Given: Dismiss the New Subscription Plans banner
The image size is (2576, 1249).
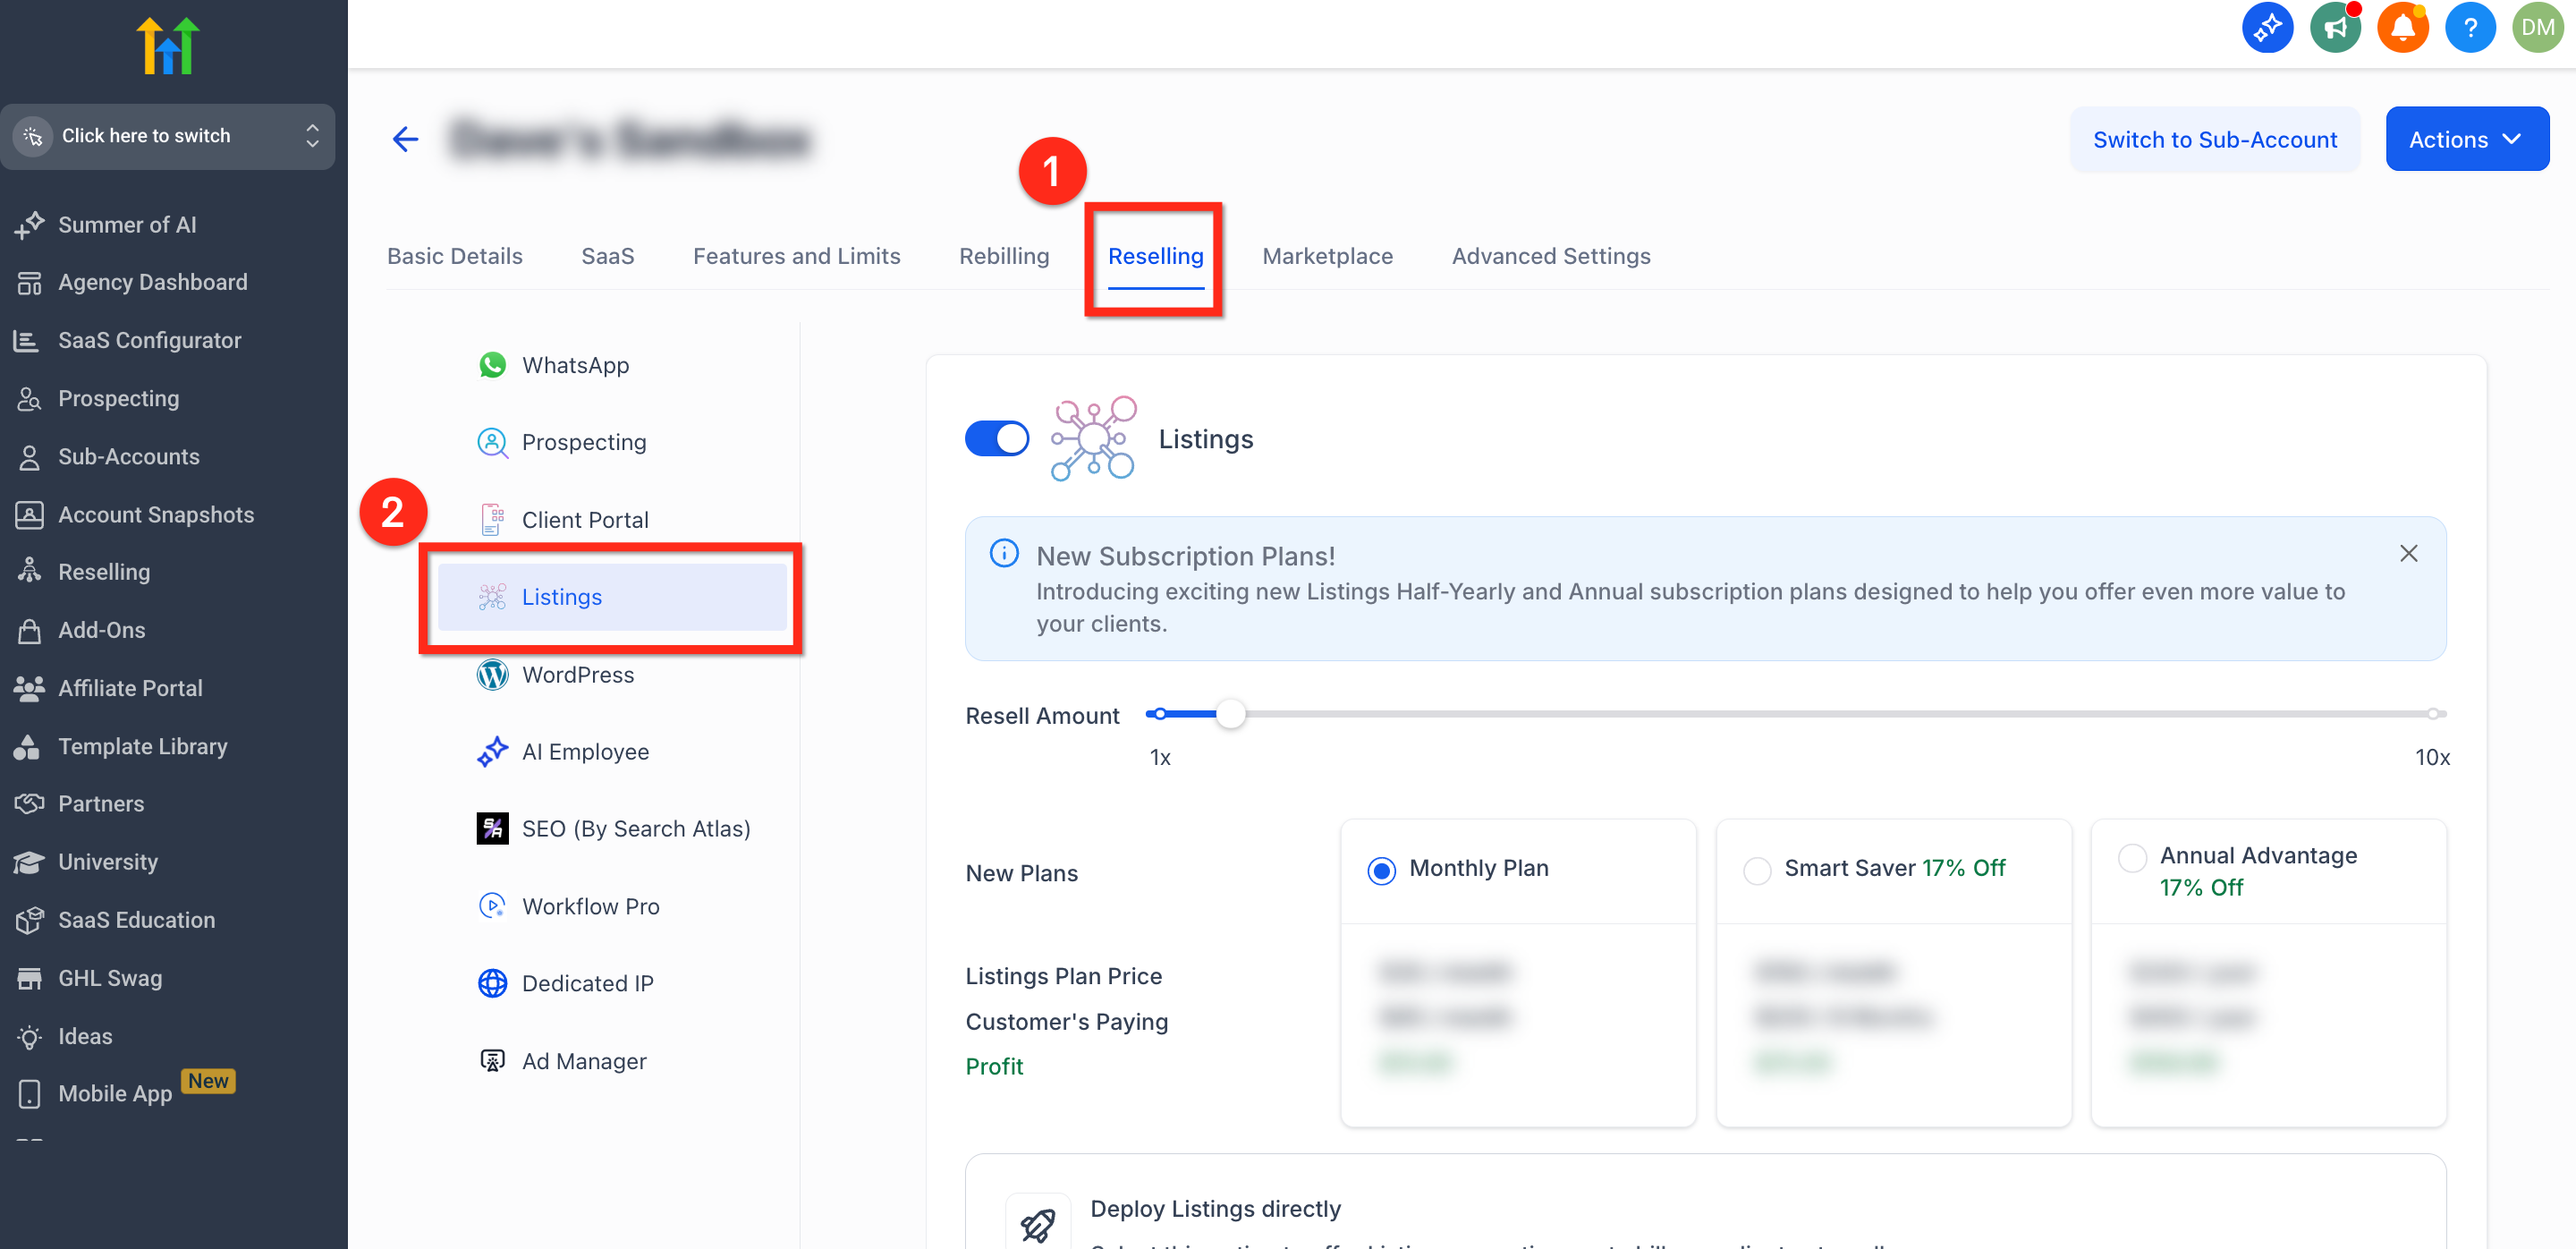Looking at the screenshot, I should (x=2408, y=554).
